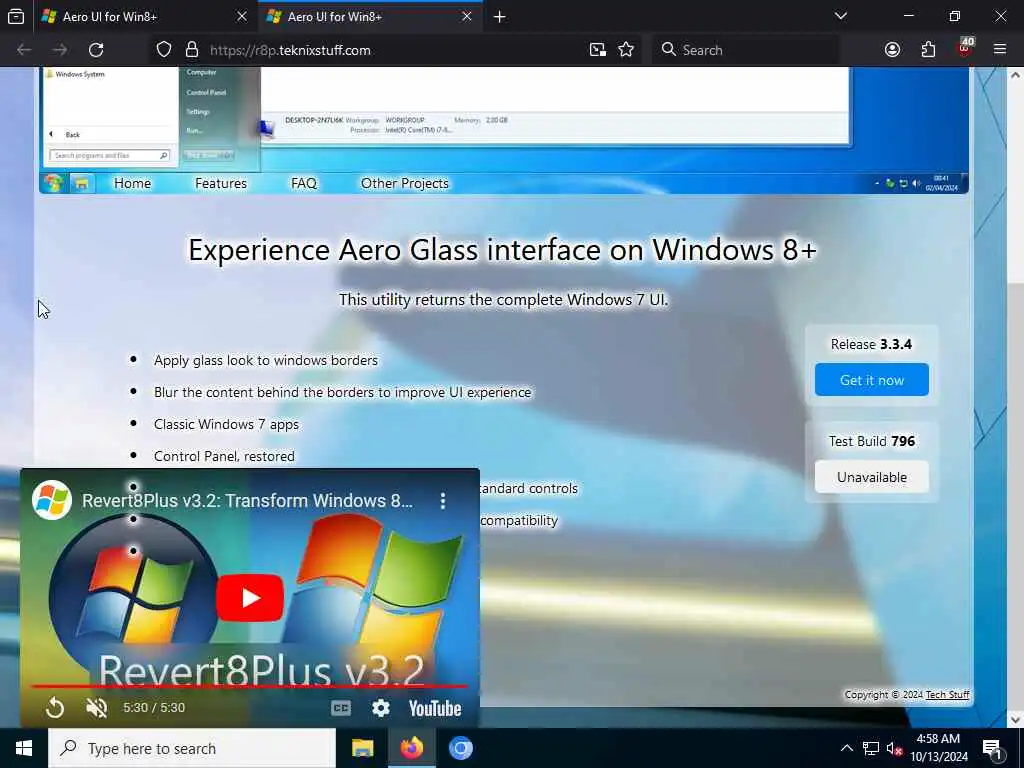The height and width of the screenshot is (768, 1024).
Task: Open File Explorer from the taskbar
Action: pos(362,748)
